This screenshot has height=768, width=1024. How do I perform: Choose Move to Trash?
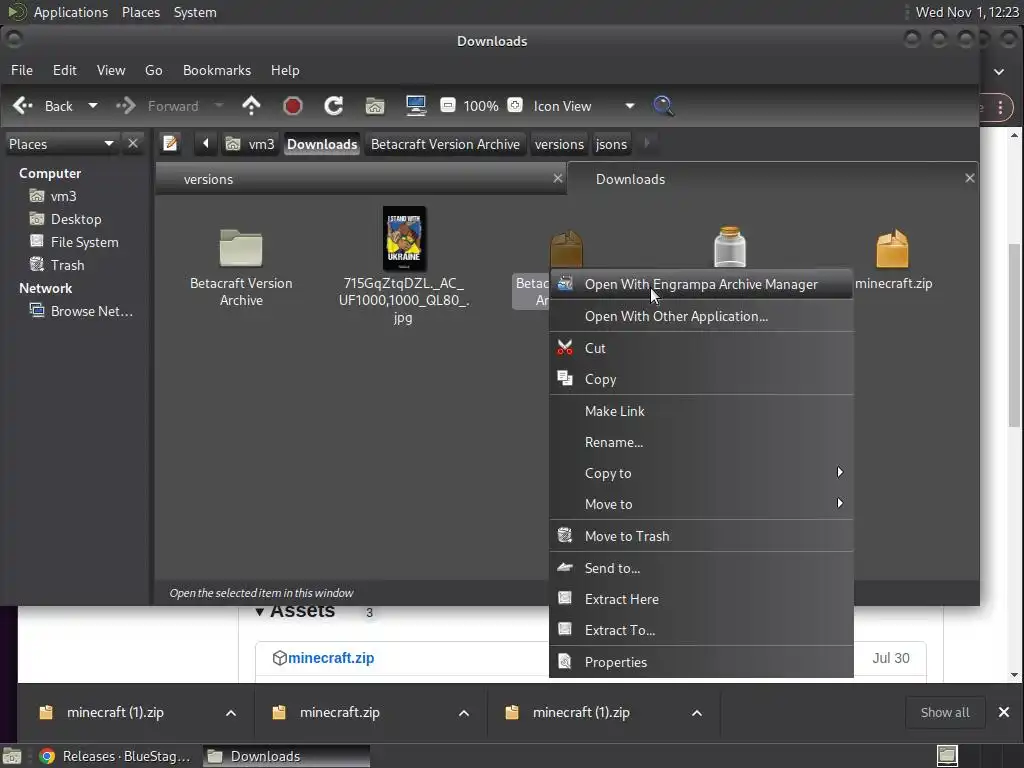click(701, 536)
